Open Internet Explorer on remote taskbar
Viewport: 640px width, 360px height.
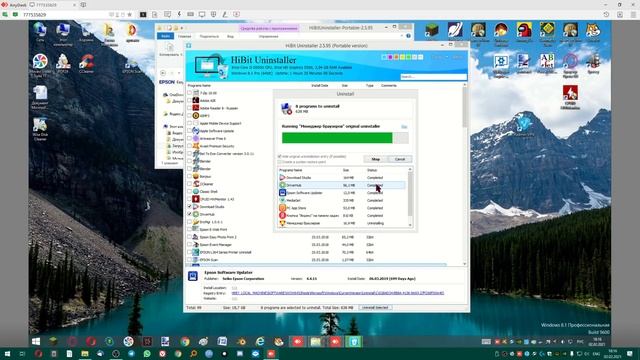[260, 341]
